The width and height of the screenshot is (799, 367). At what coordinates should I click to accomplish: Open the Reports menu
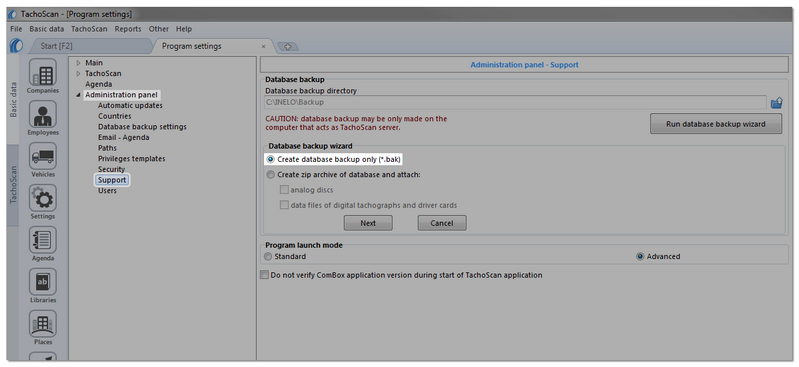(128, 29)
